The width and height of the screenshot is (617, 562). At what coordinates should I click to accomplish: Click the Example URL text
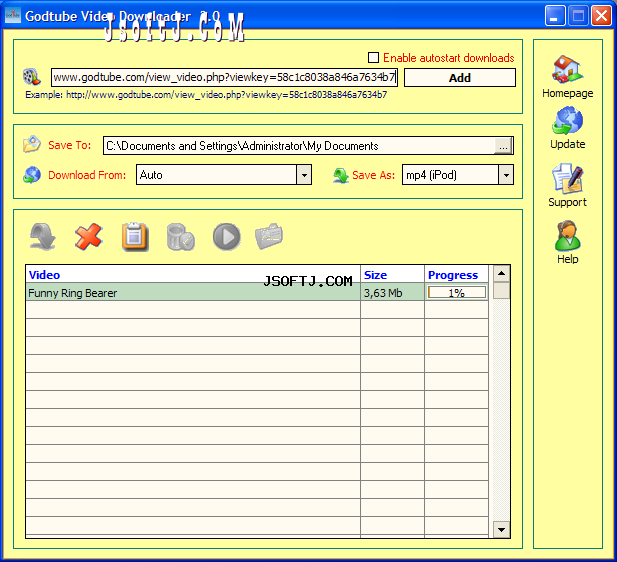(206, 94)
